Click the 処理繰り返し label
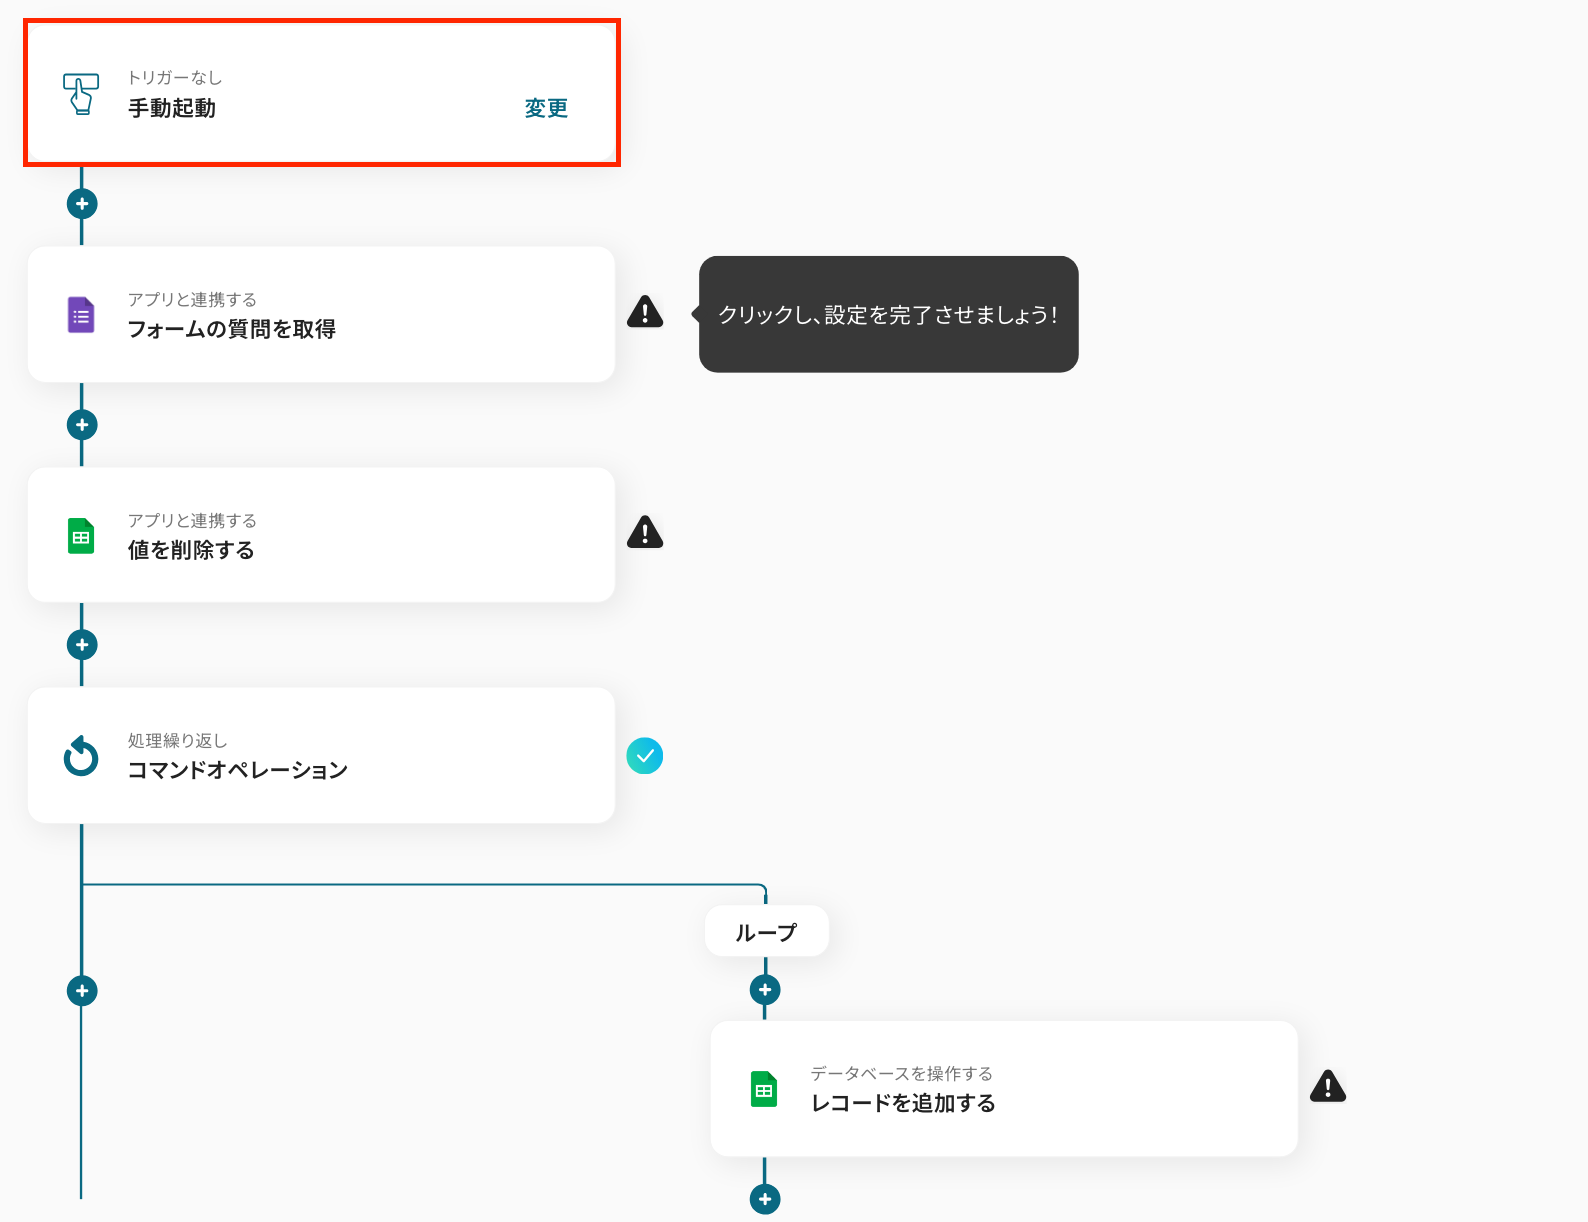 (178, 741)
